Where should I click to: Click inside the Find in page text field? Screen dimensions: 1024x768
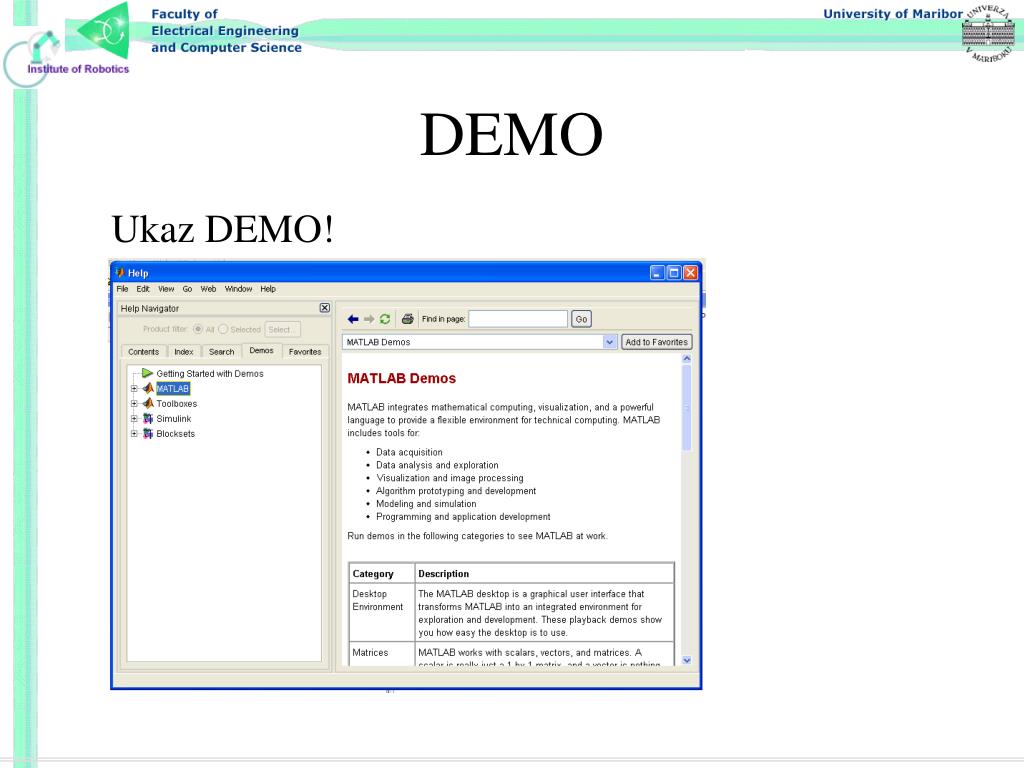point(518,319)
